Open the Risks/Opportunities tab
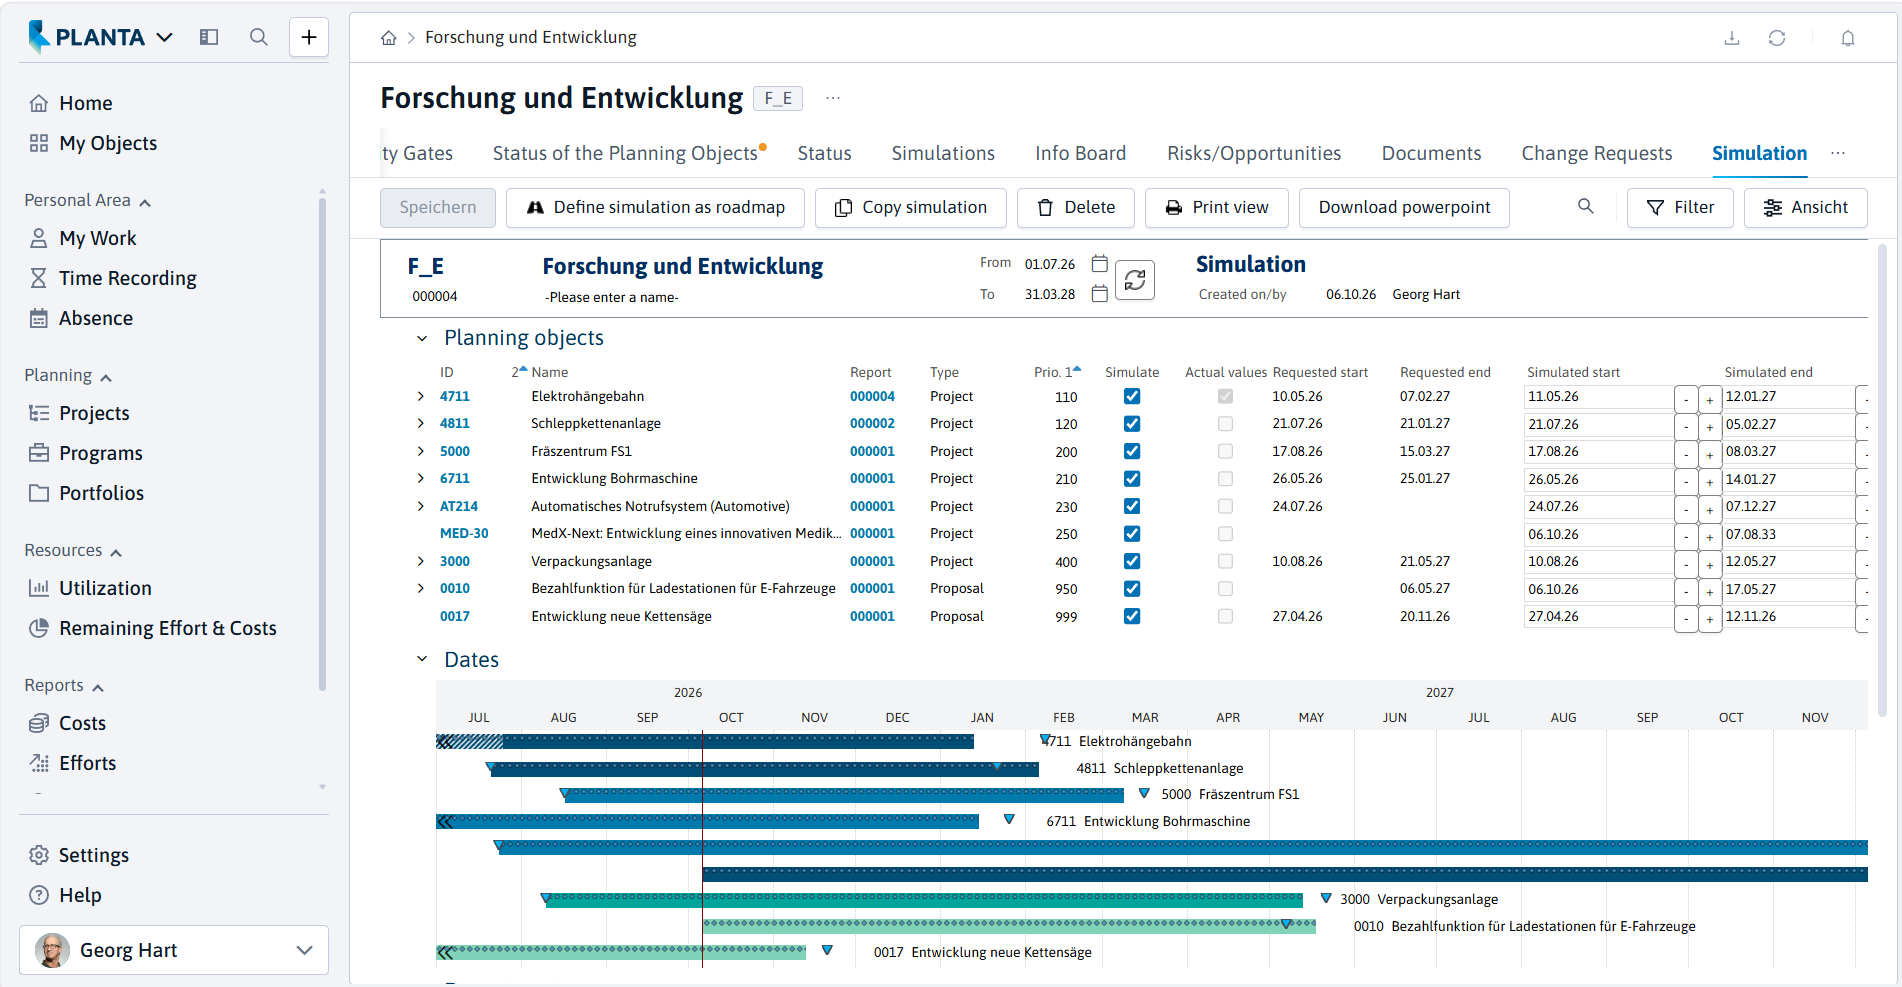 1254,153
